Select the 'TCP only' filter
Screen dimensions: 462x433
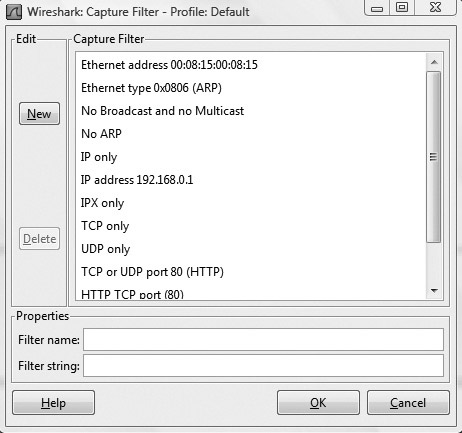(x=251, y=226)
